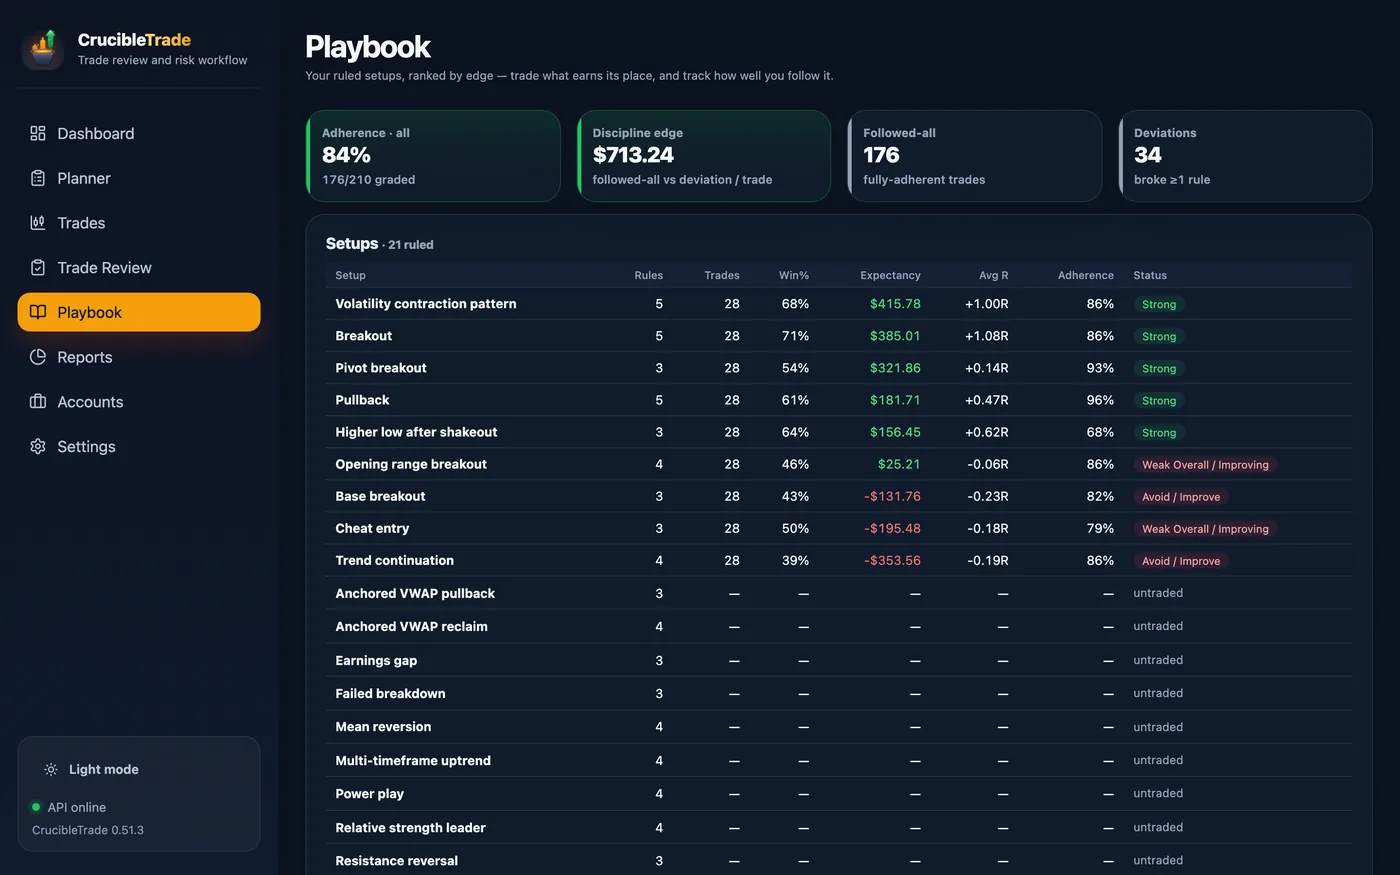Image resolution: width=1400 pixels, height=875 pixels.
Task: Select Higher low after shakeout setup
Action: (x=839, y=432)
